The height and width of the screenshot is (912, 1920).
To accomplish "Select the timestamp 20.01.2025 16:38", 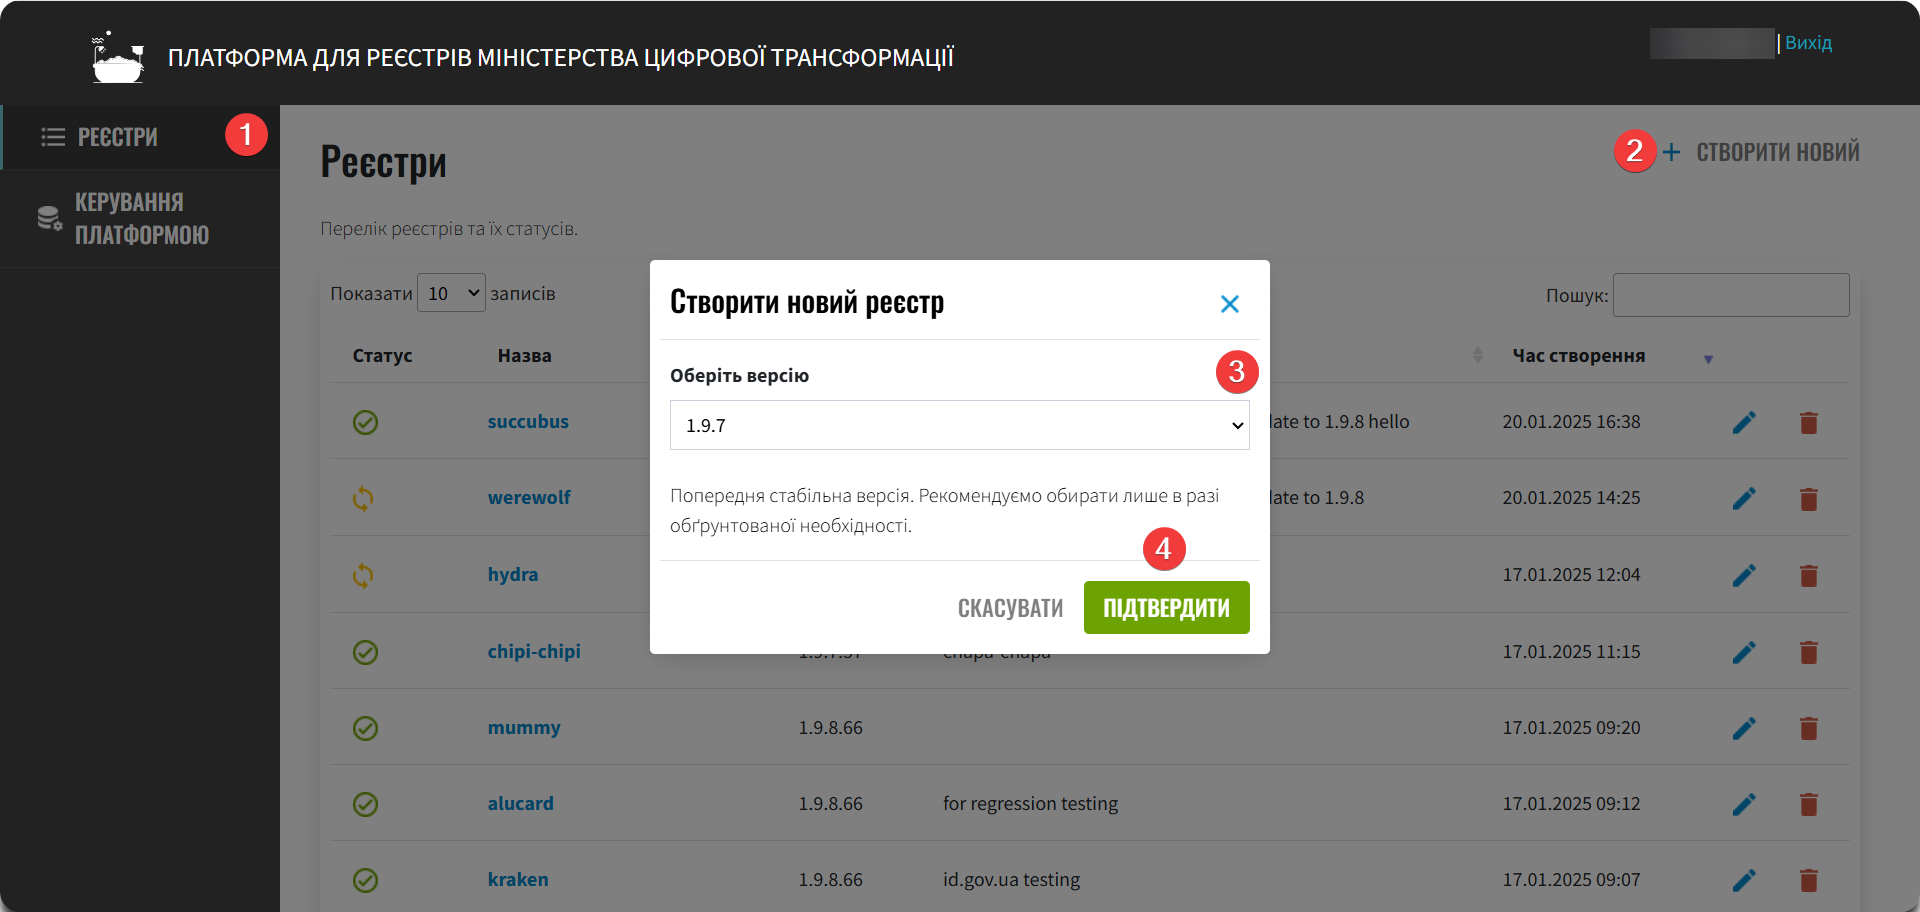I will pyautogui.click(x=1571, y=422).
